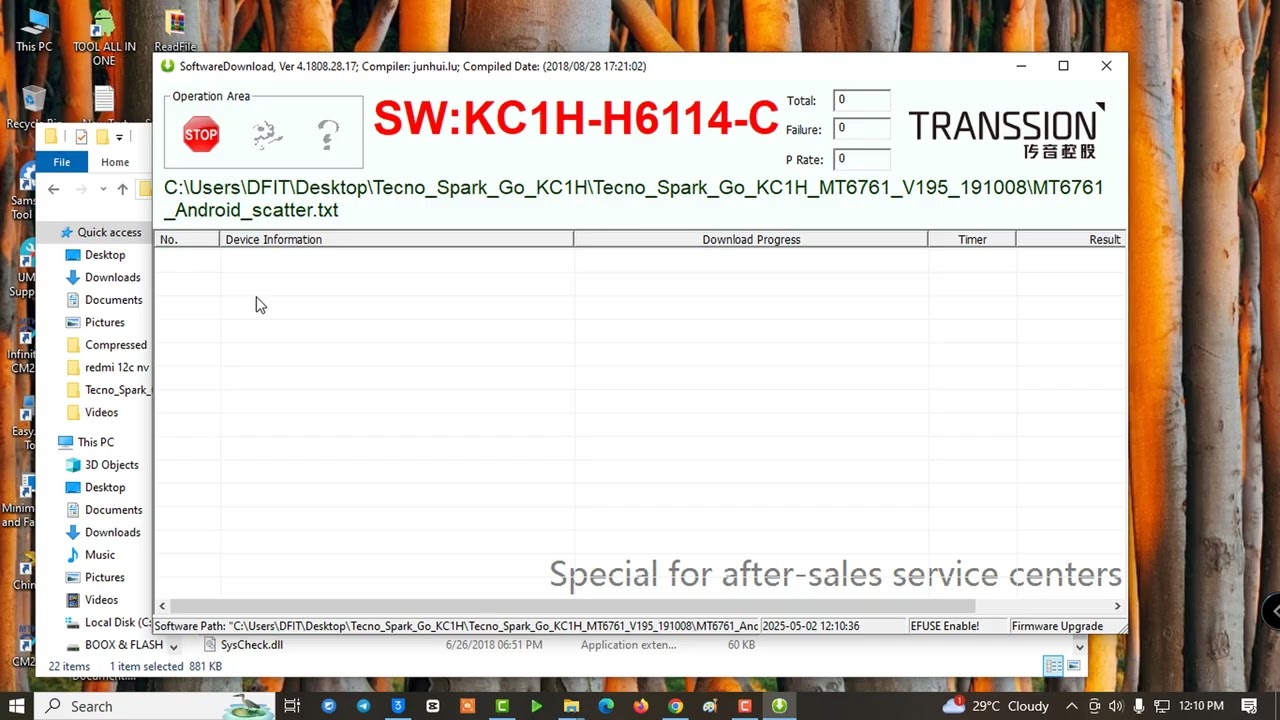This screenshot has width=1280, height=720.
Task: Expand the BOOX & FLASH chevron
Action: [x=173, y=646]
